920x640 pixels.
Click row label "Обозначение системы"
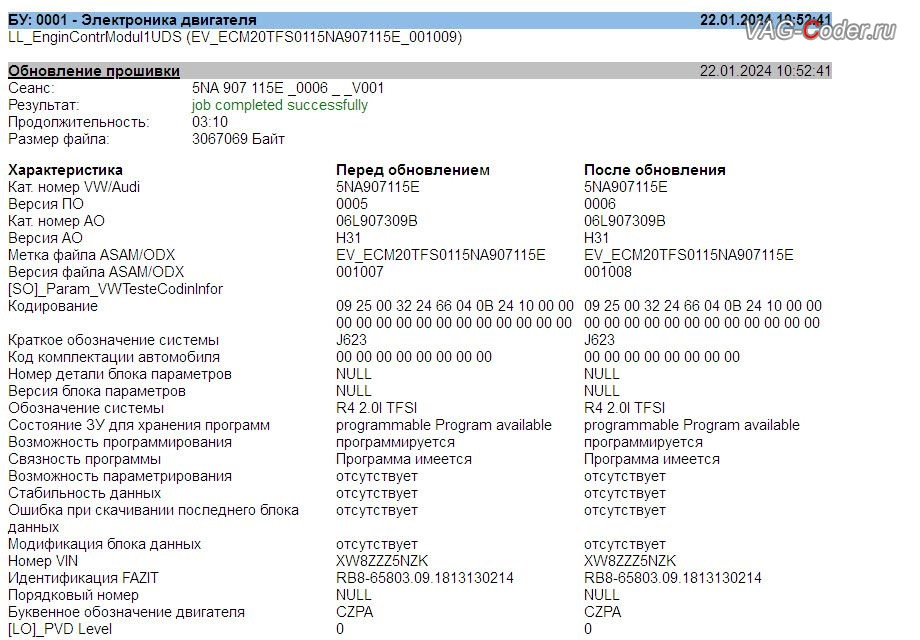click(86, 408)
